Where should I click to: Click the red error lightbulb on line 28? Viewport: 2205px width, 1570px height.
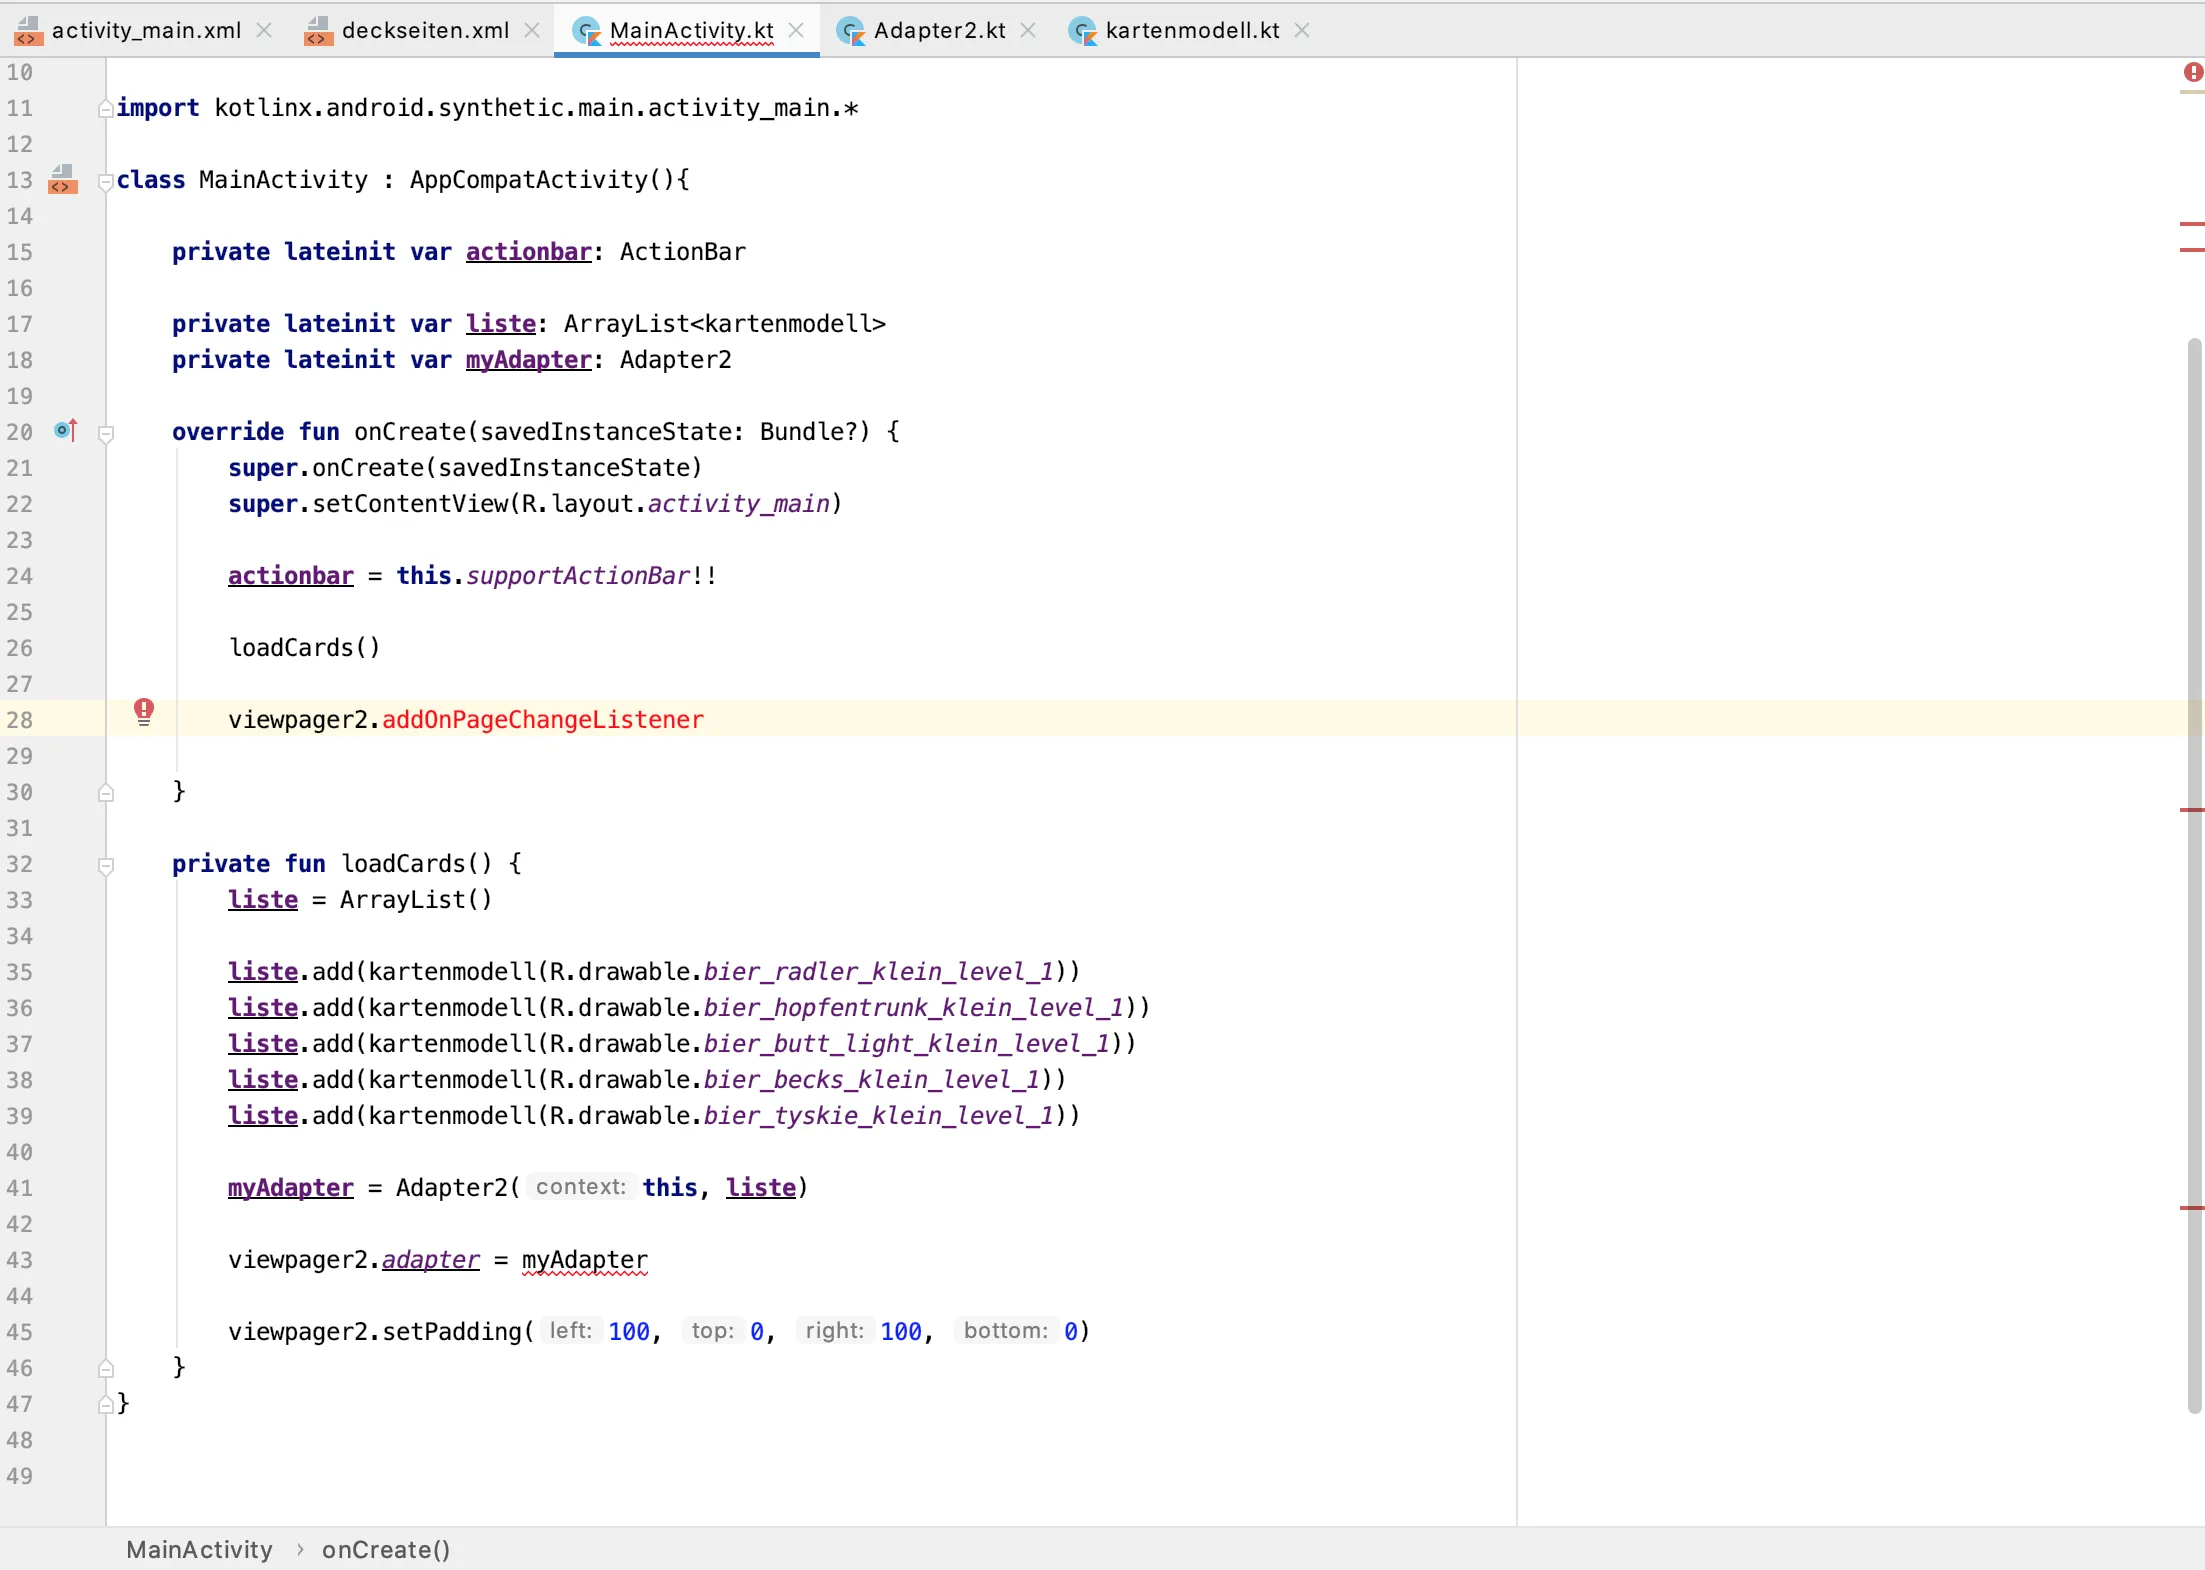(x=144, y=711)
